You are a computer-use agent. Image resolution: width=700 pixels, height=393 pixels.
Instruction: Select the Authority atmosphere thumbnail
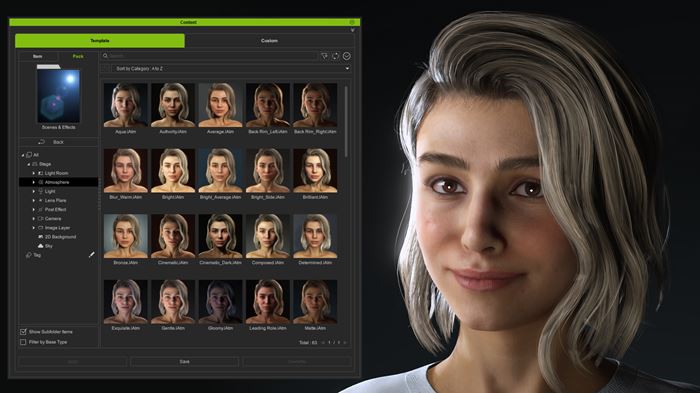tap(173, 105)
